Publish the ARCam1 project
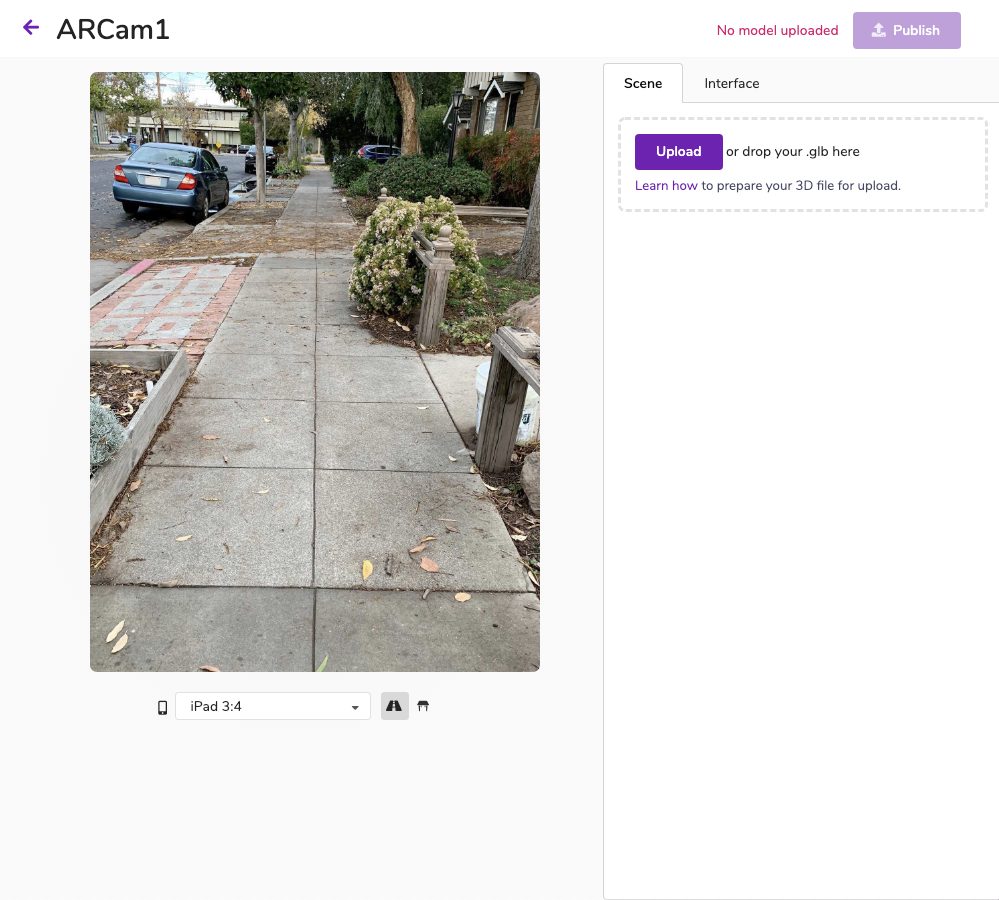999x900 pixels. point(907,30)
